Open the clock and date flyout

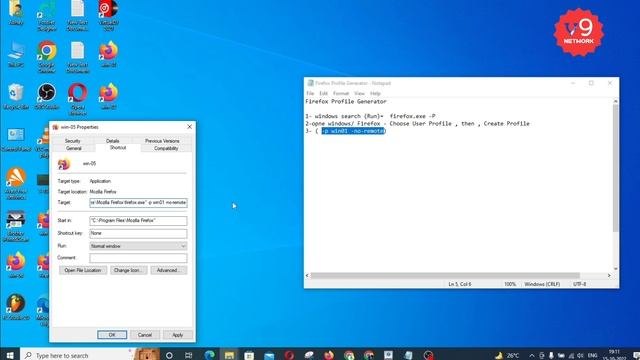[x=615, y=355]
